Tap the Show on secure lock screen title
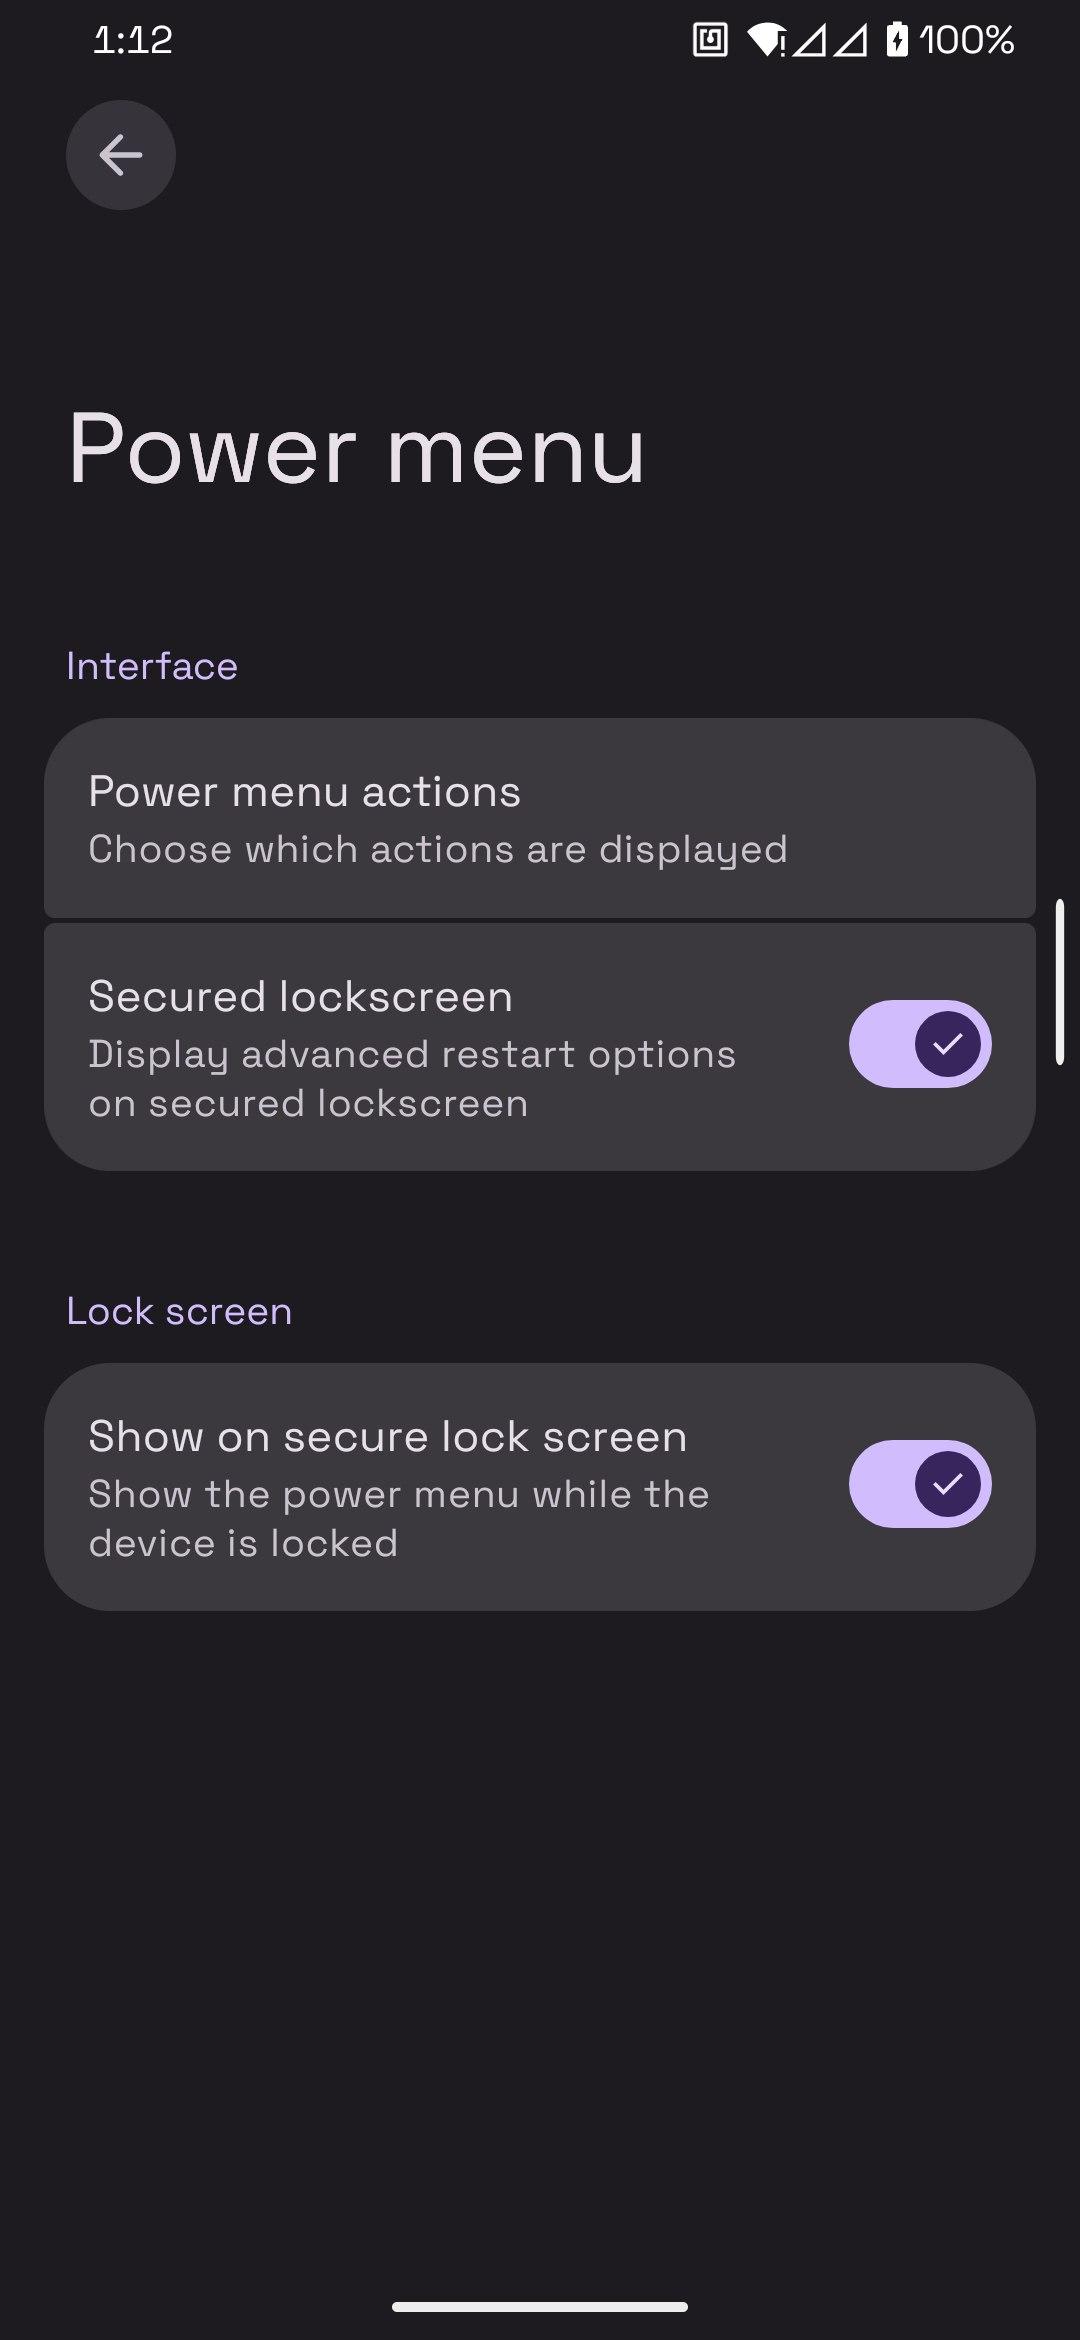The image size is (1080, 2340). tap(388, 1437)
